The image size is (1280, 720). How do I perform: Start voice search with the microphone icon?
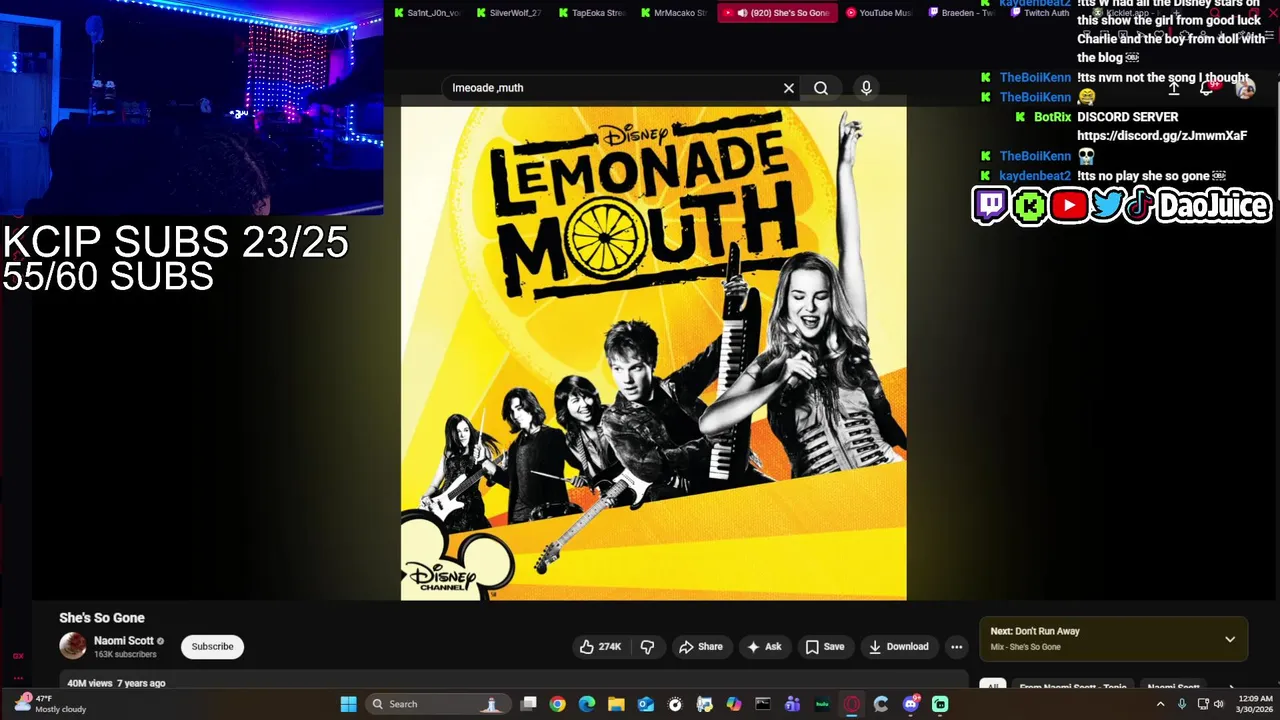(x=866, y=88)
